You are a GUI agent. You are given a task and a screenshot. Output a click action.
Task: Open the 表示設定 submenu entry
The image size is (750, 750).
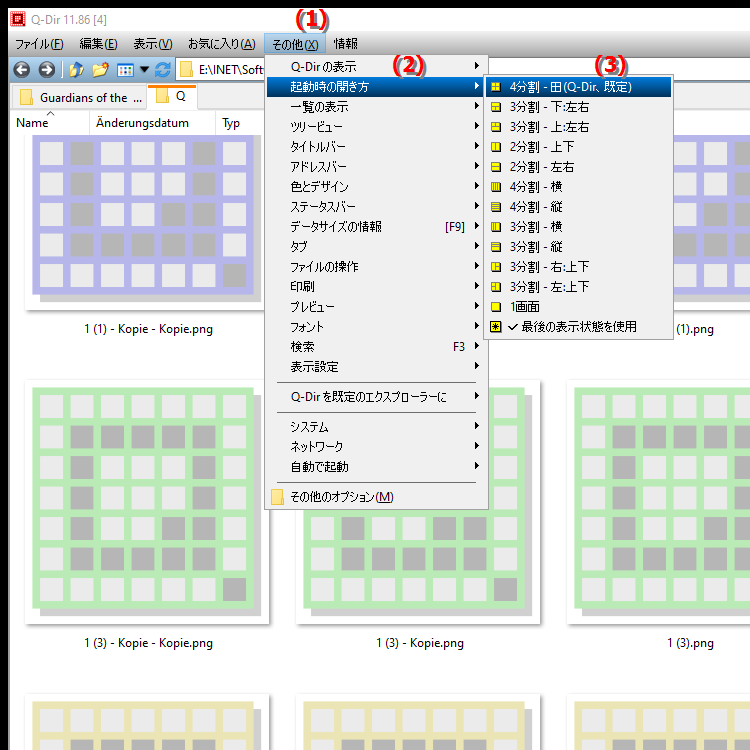click(x=377, y=367)
